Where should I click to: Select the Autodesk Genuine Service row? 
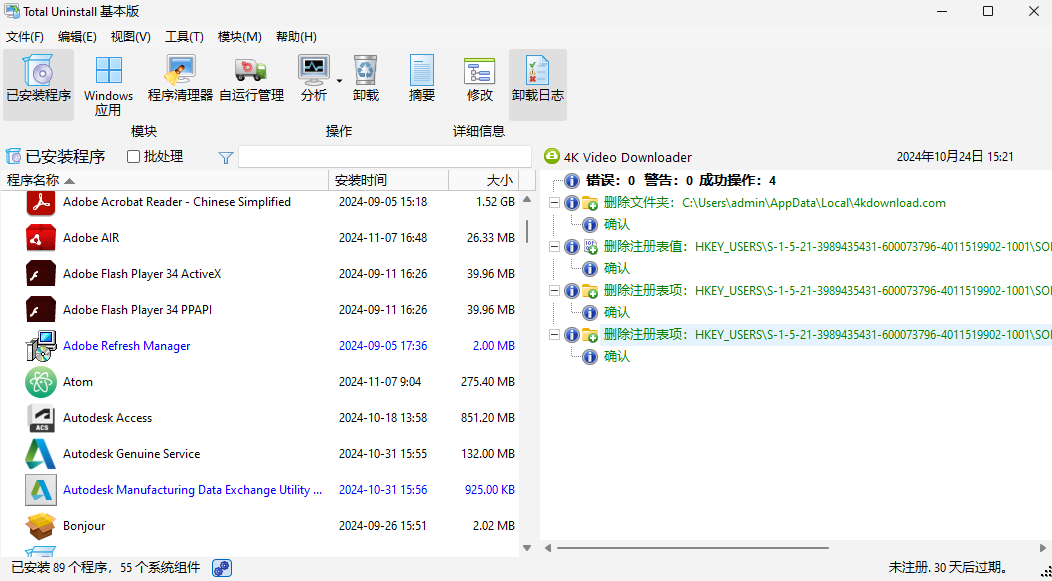click(x=260, y=454)
